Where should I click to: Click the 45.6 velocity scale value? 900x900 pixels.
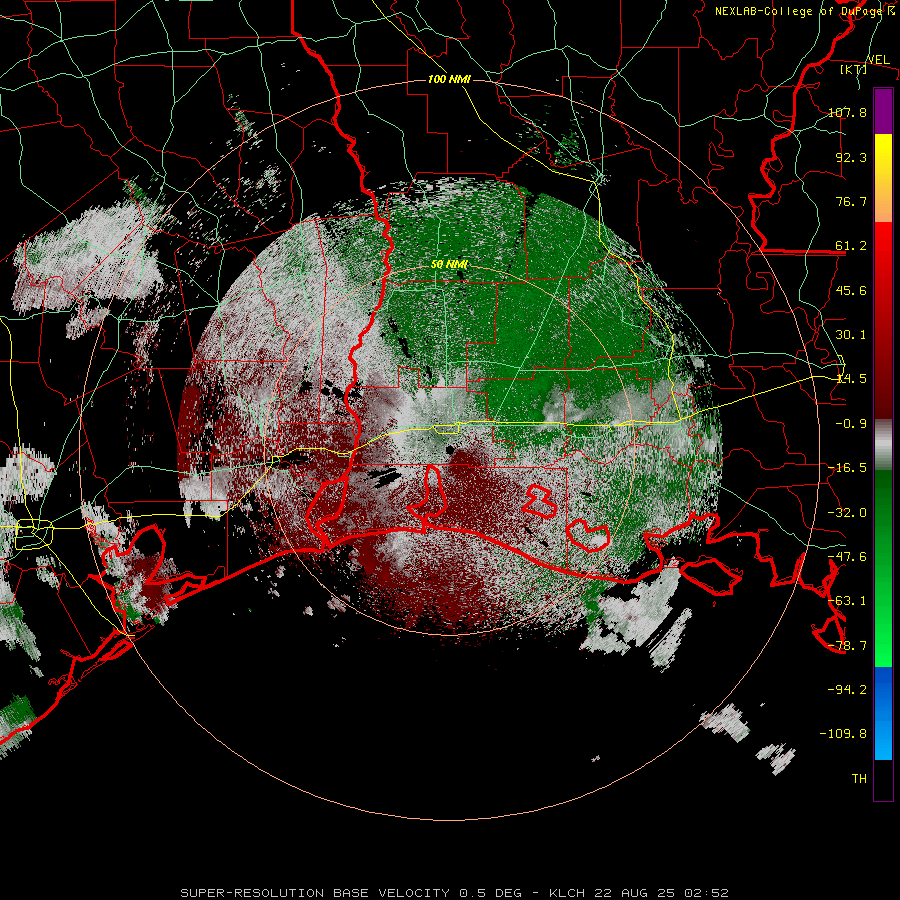click(x=851, y=290)
